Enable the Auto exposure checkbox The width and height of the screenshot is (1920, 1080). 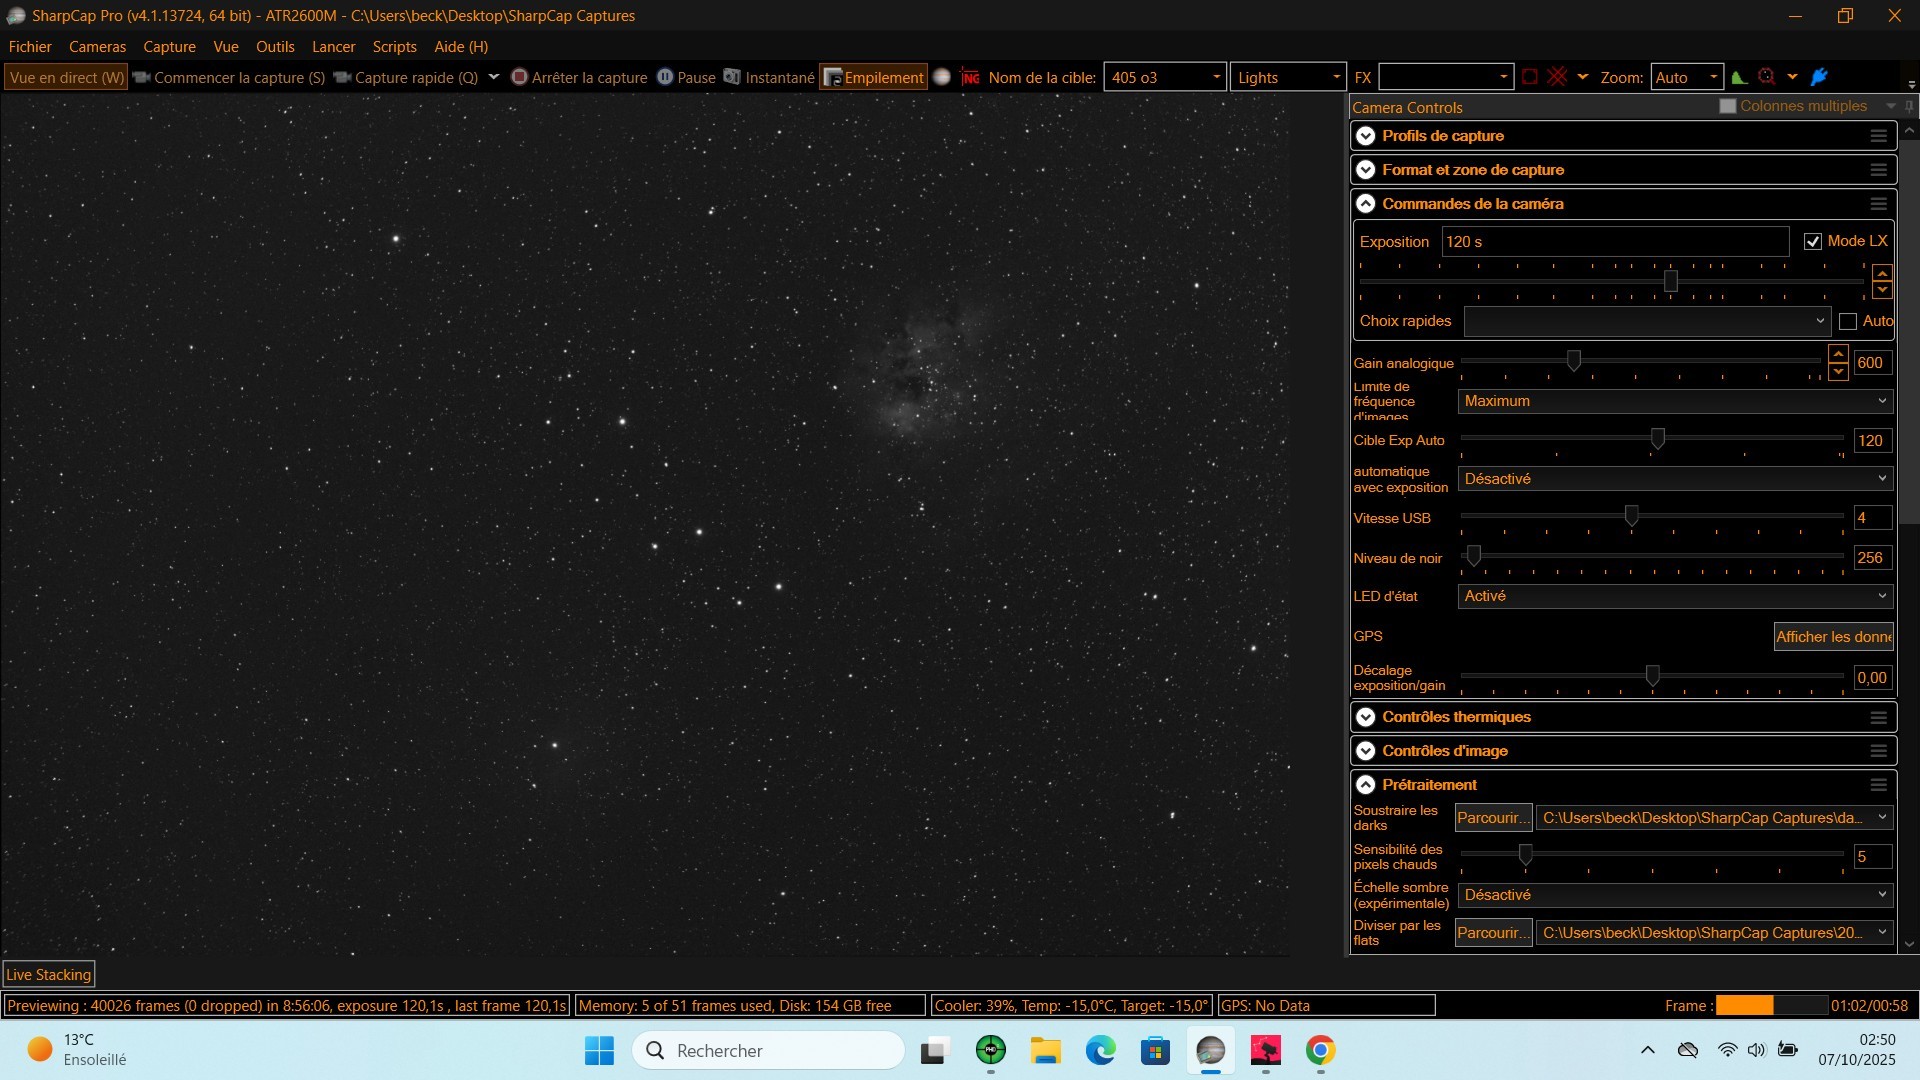click(1848, 321)
